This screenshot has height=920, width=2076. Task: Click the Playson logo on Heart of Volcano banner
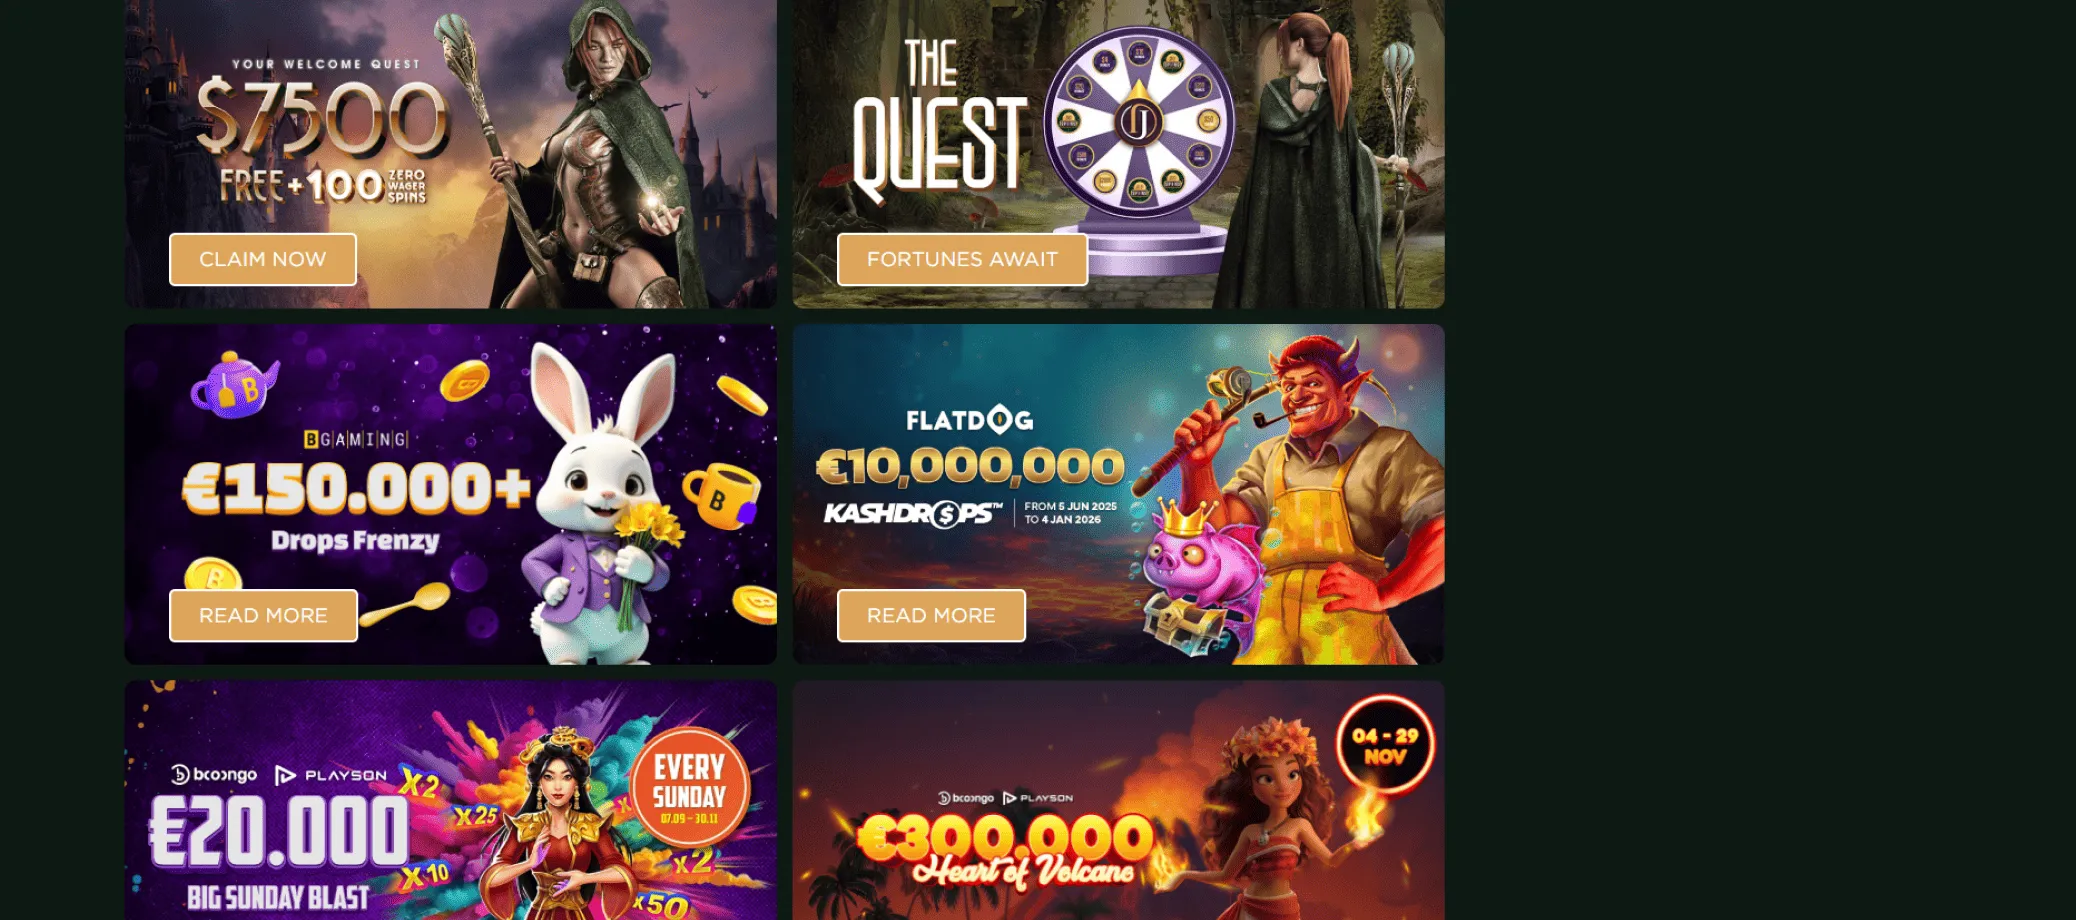[x=1038, y=798]
